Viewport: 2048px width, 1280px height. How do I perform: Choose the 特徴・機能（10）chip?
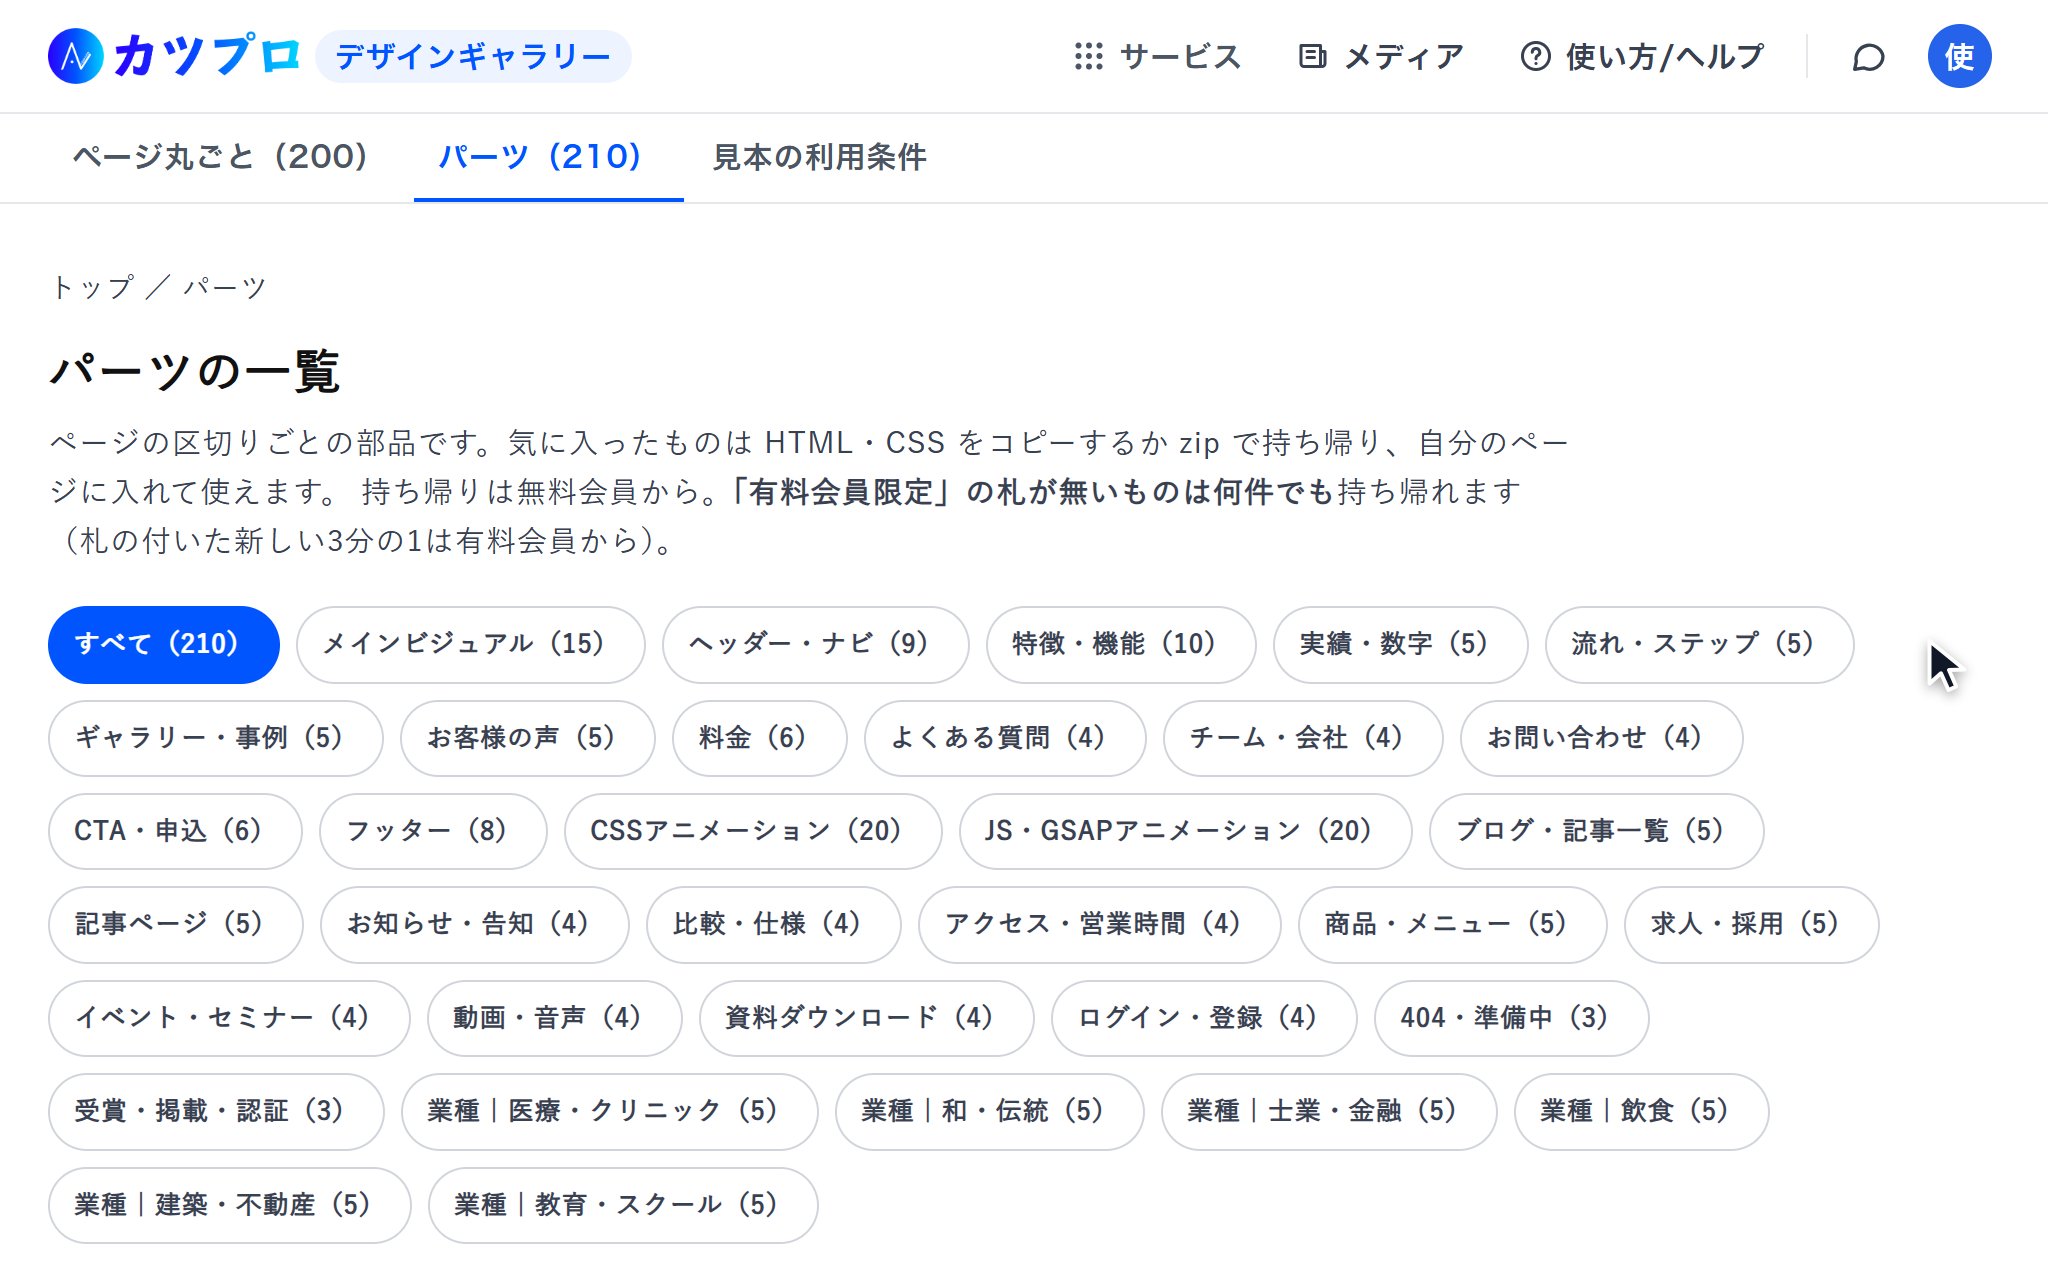click(1120, 644)
